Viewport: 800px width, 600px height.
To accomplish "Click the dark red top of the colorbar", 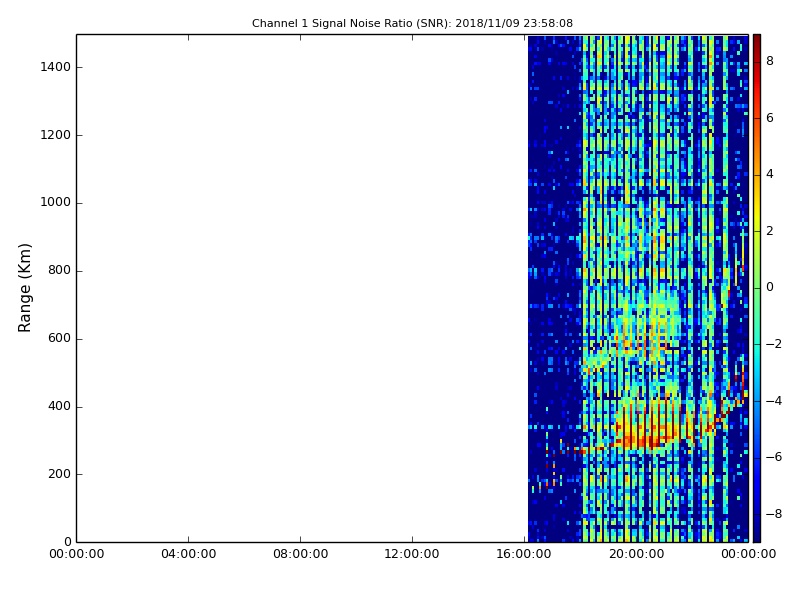I will tap(757, 43).
